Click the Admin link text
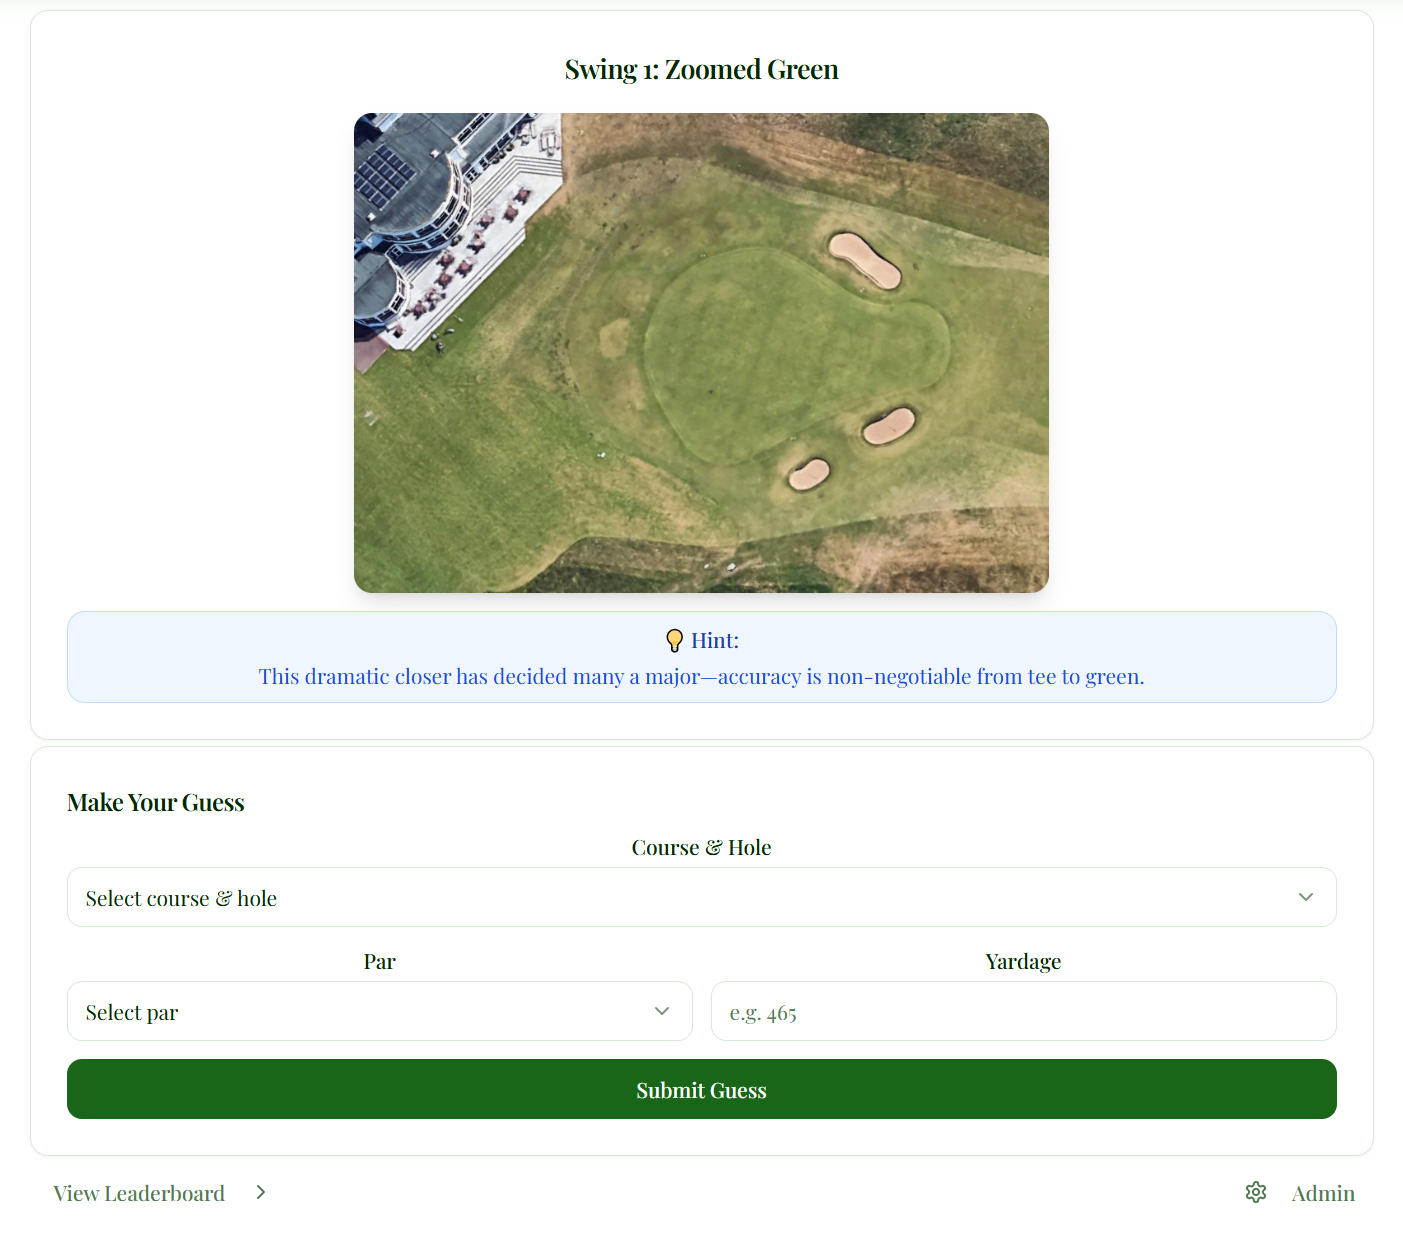The height and width of the screenshot is (1239, 1403). point(1323,1193)
